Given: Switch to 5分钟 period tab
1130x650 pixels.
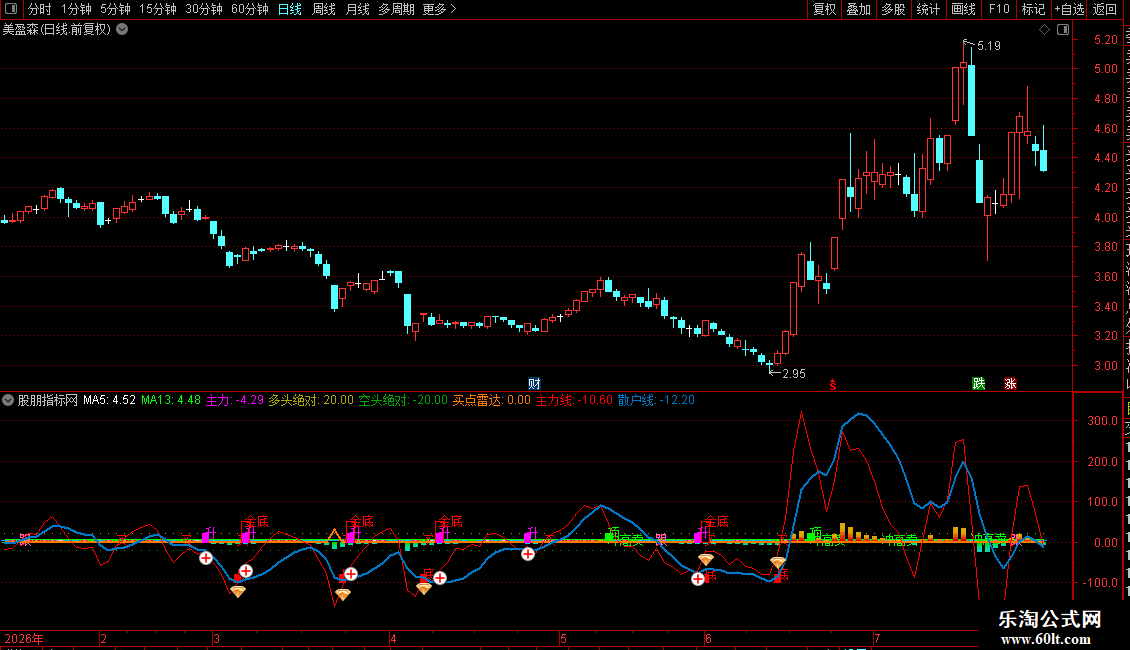Looking at the screenshot, I should point(115,9).
